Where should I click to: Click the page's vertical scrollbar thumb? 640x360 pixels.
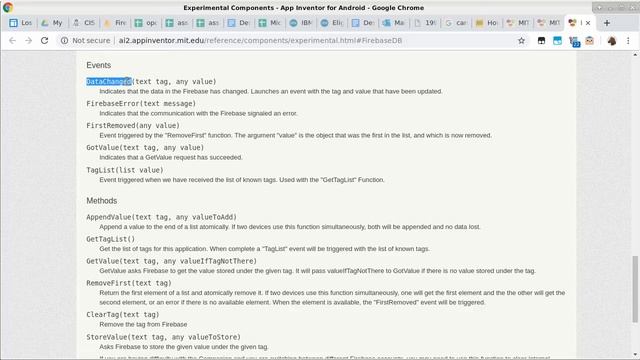click(x=635, y=289)
